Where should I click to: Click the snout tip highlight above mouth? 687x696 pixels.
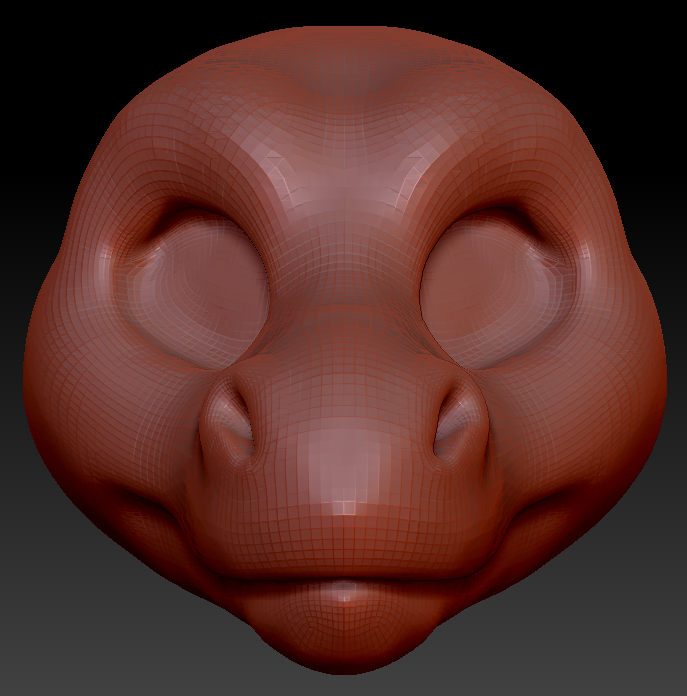346,507
